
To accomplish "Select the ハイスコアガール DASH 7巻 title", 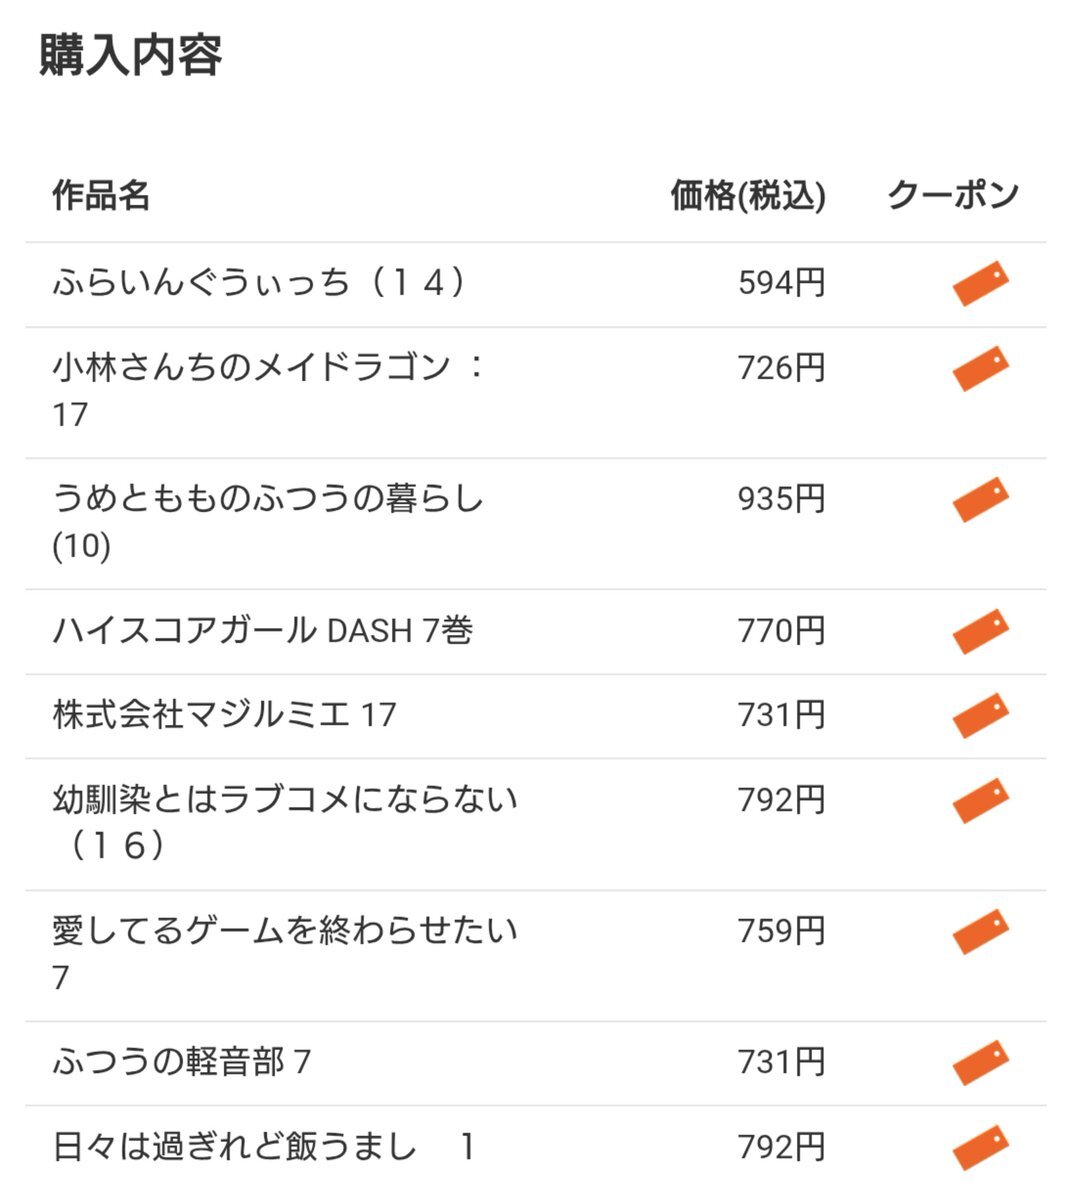I will [x=263, y=631].
